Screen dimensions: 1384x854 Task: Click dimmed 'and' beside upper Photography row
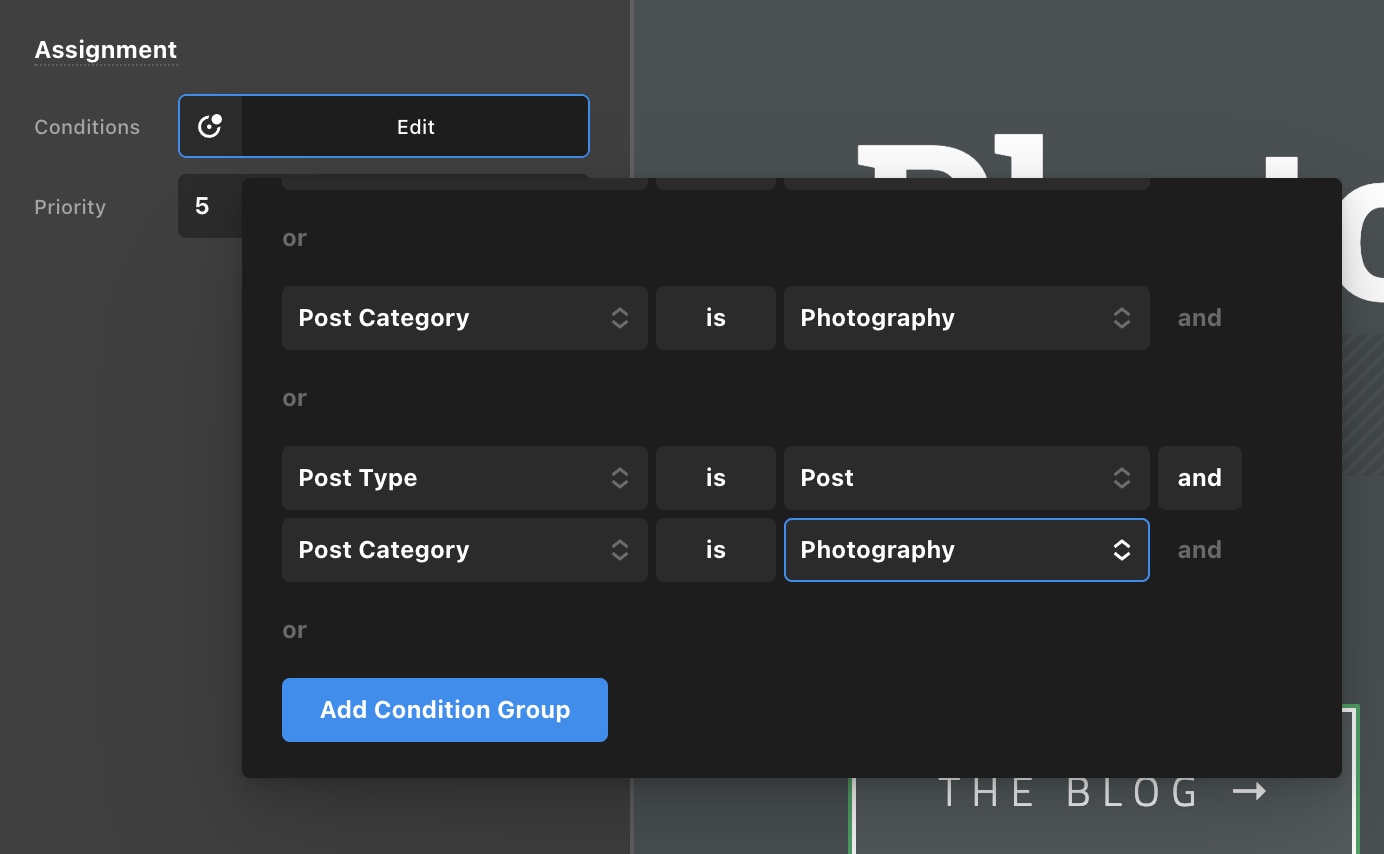pyautogui.click(x=1200, y=318)
